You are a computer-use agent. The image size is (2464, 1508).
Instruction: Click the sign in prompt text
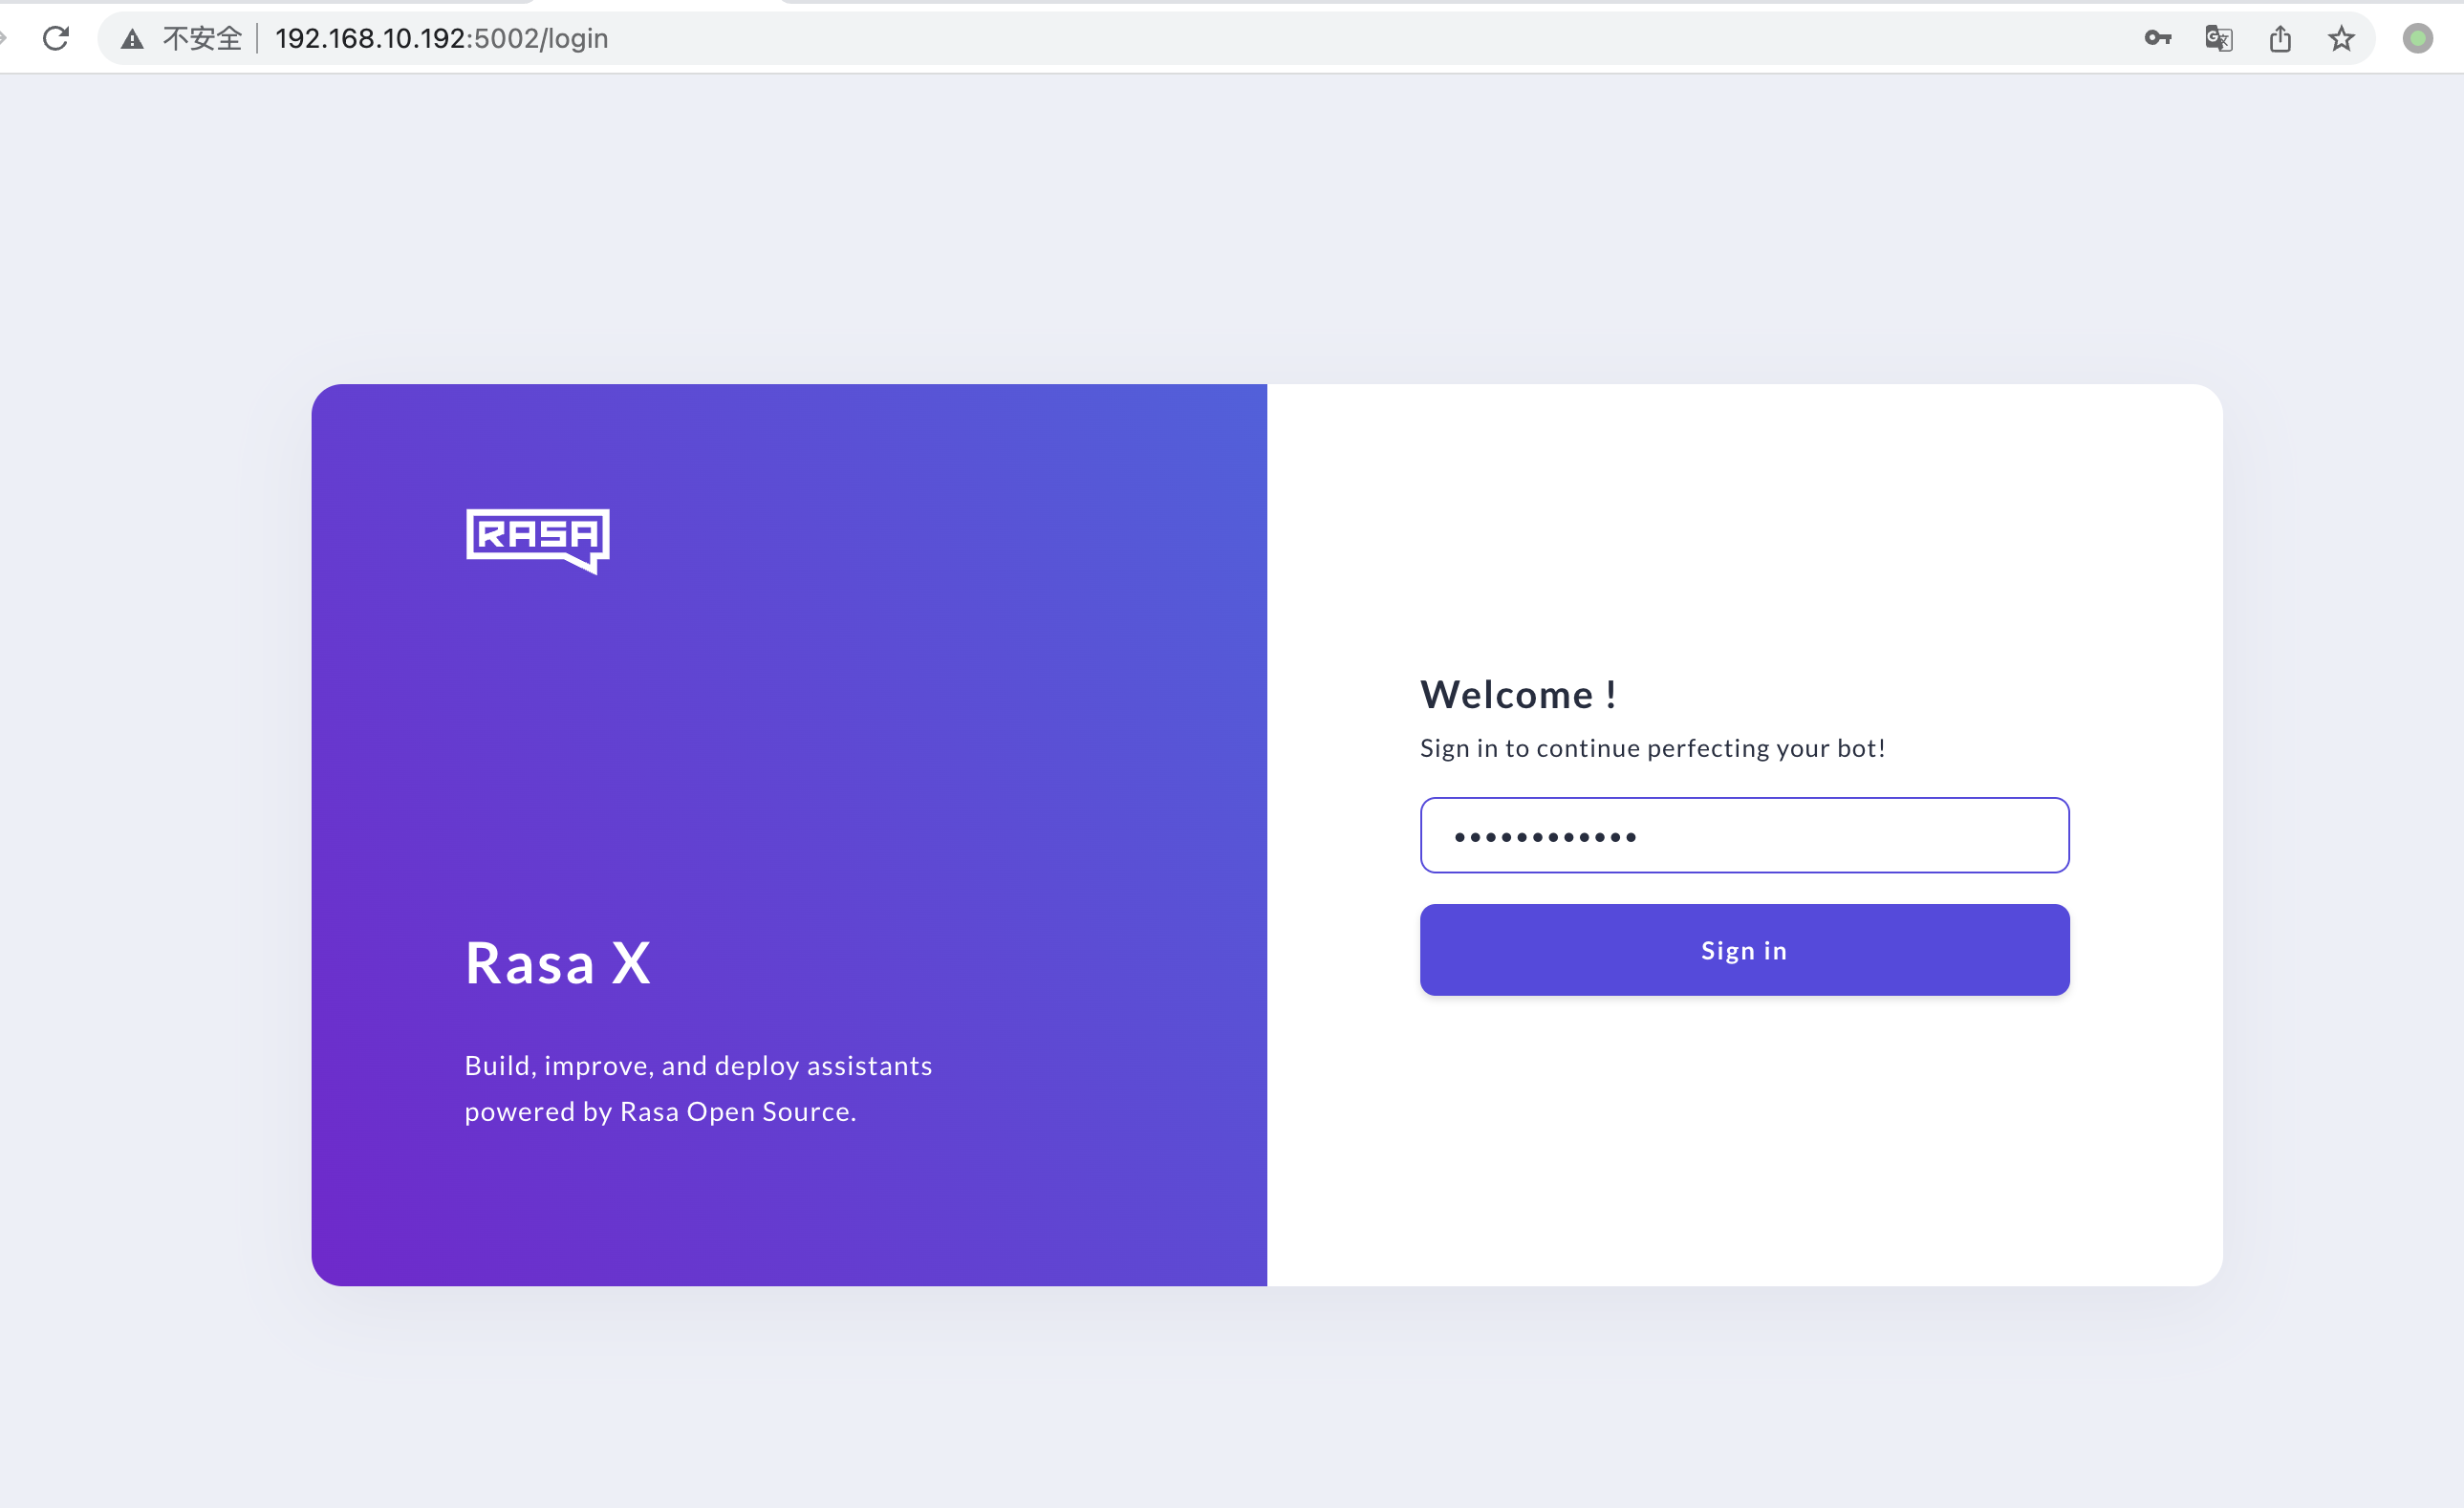point(1653,747)
